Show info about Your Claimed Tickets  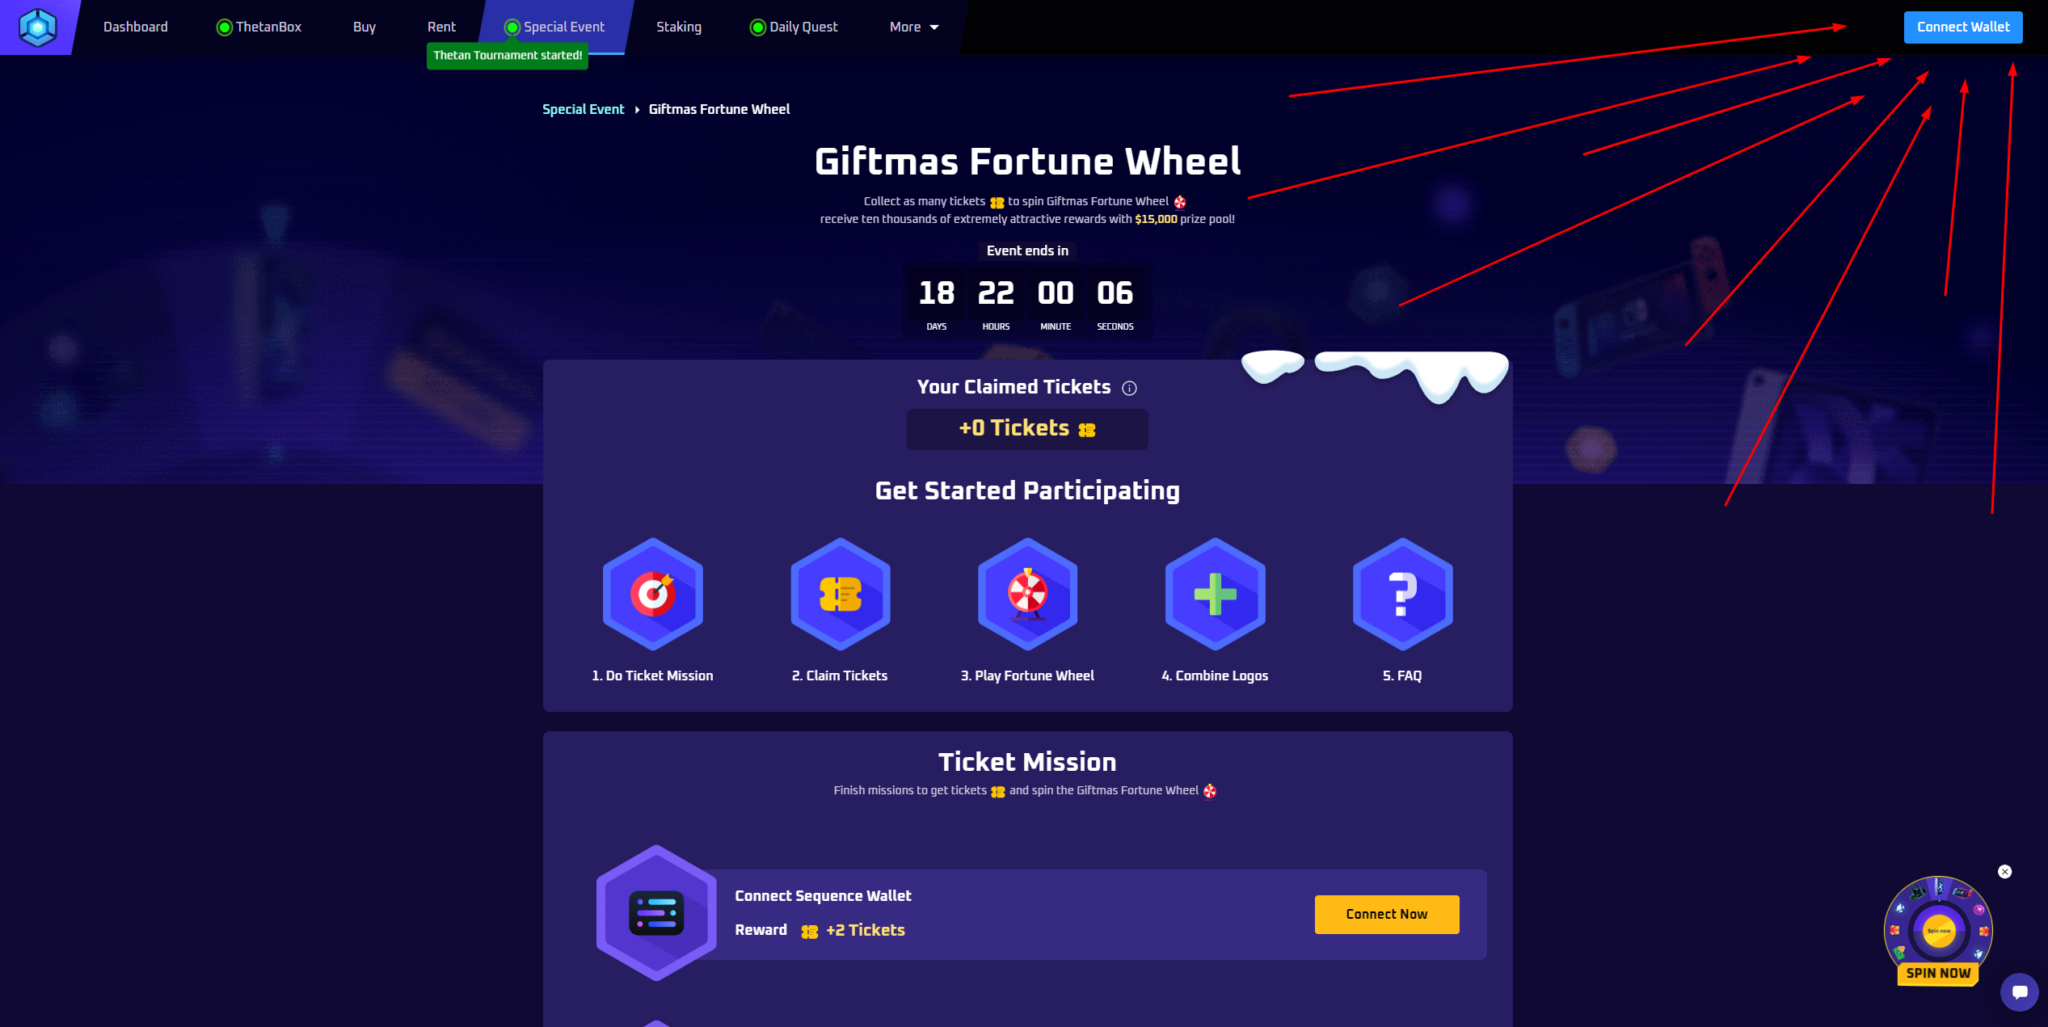[1129, 388]
